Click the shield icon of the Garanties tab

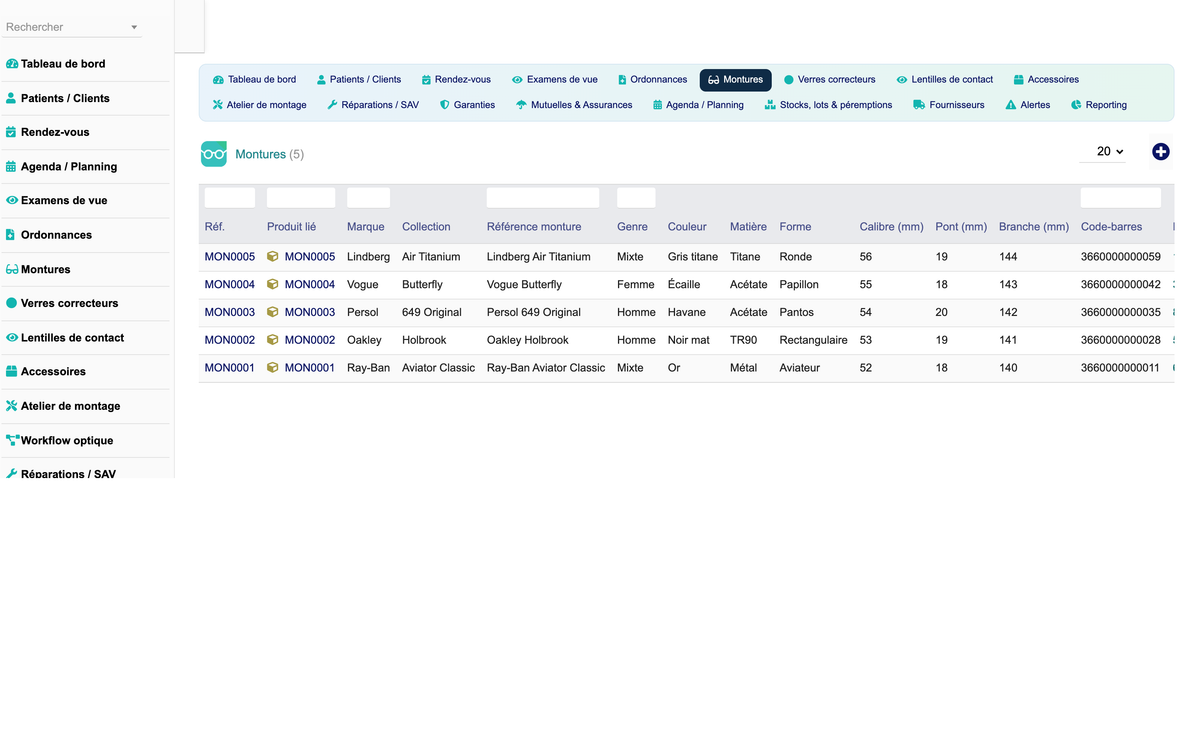445,105
